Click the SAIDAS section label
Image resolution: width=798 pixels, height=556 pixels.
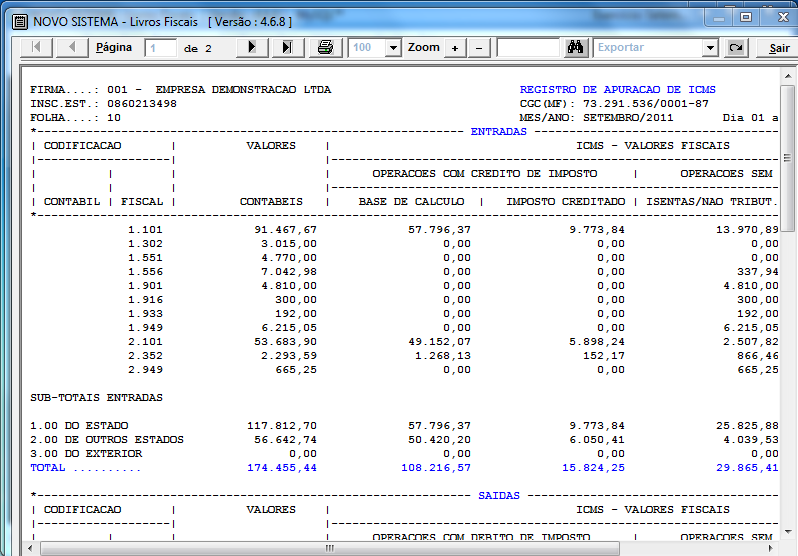498,495
